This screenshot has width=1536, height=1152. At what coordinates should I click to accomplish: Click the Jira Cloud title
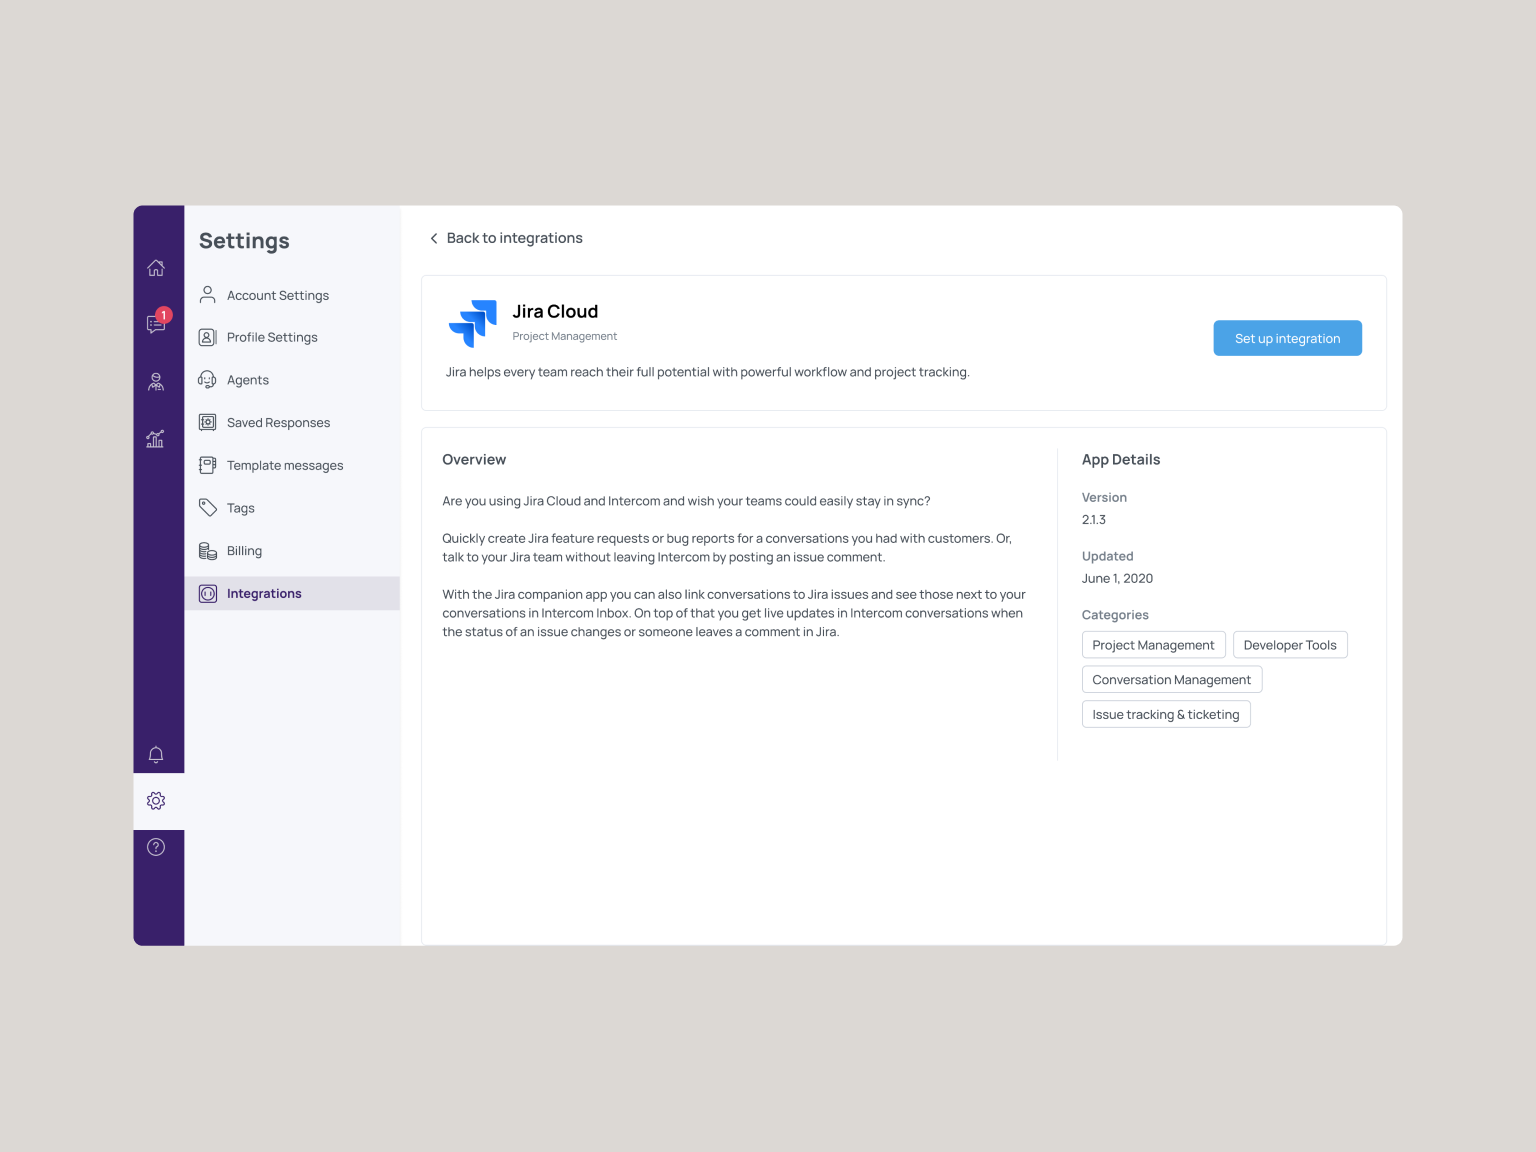555,311
